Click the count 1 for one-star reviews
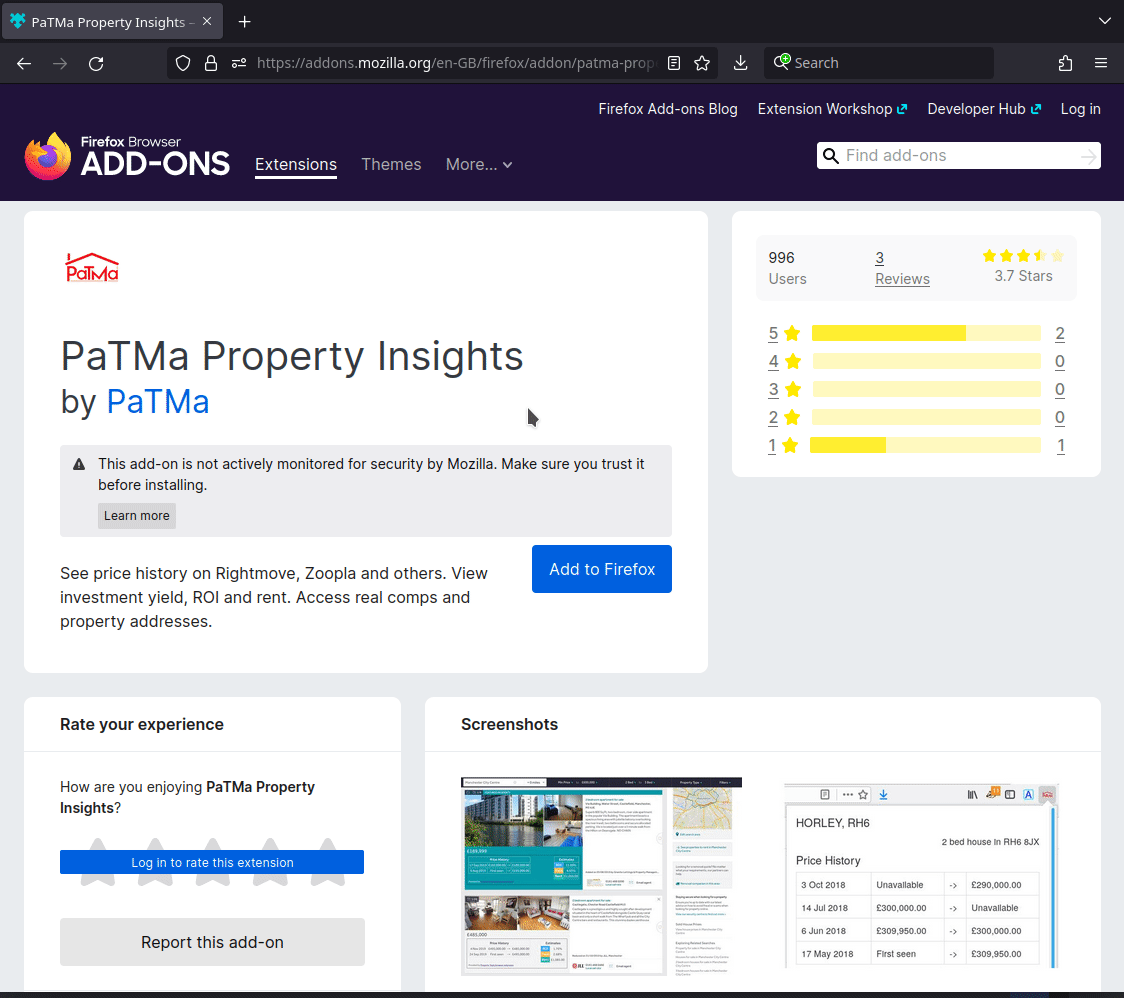Image resolution: width=1124 pixels, height=998 pixels. (x=1060, y=445)
